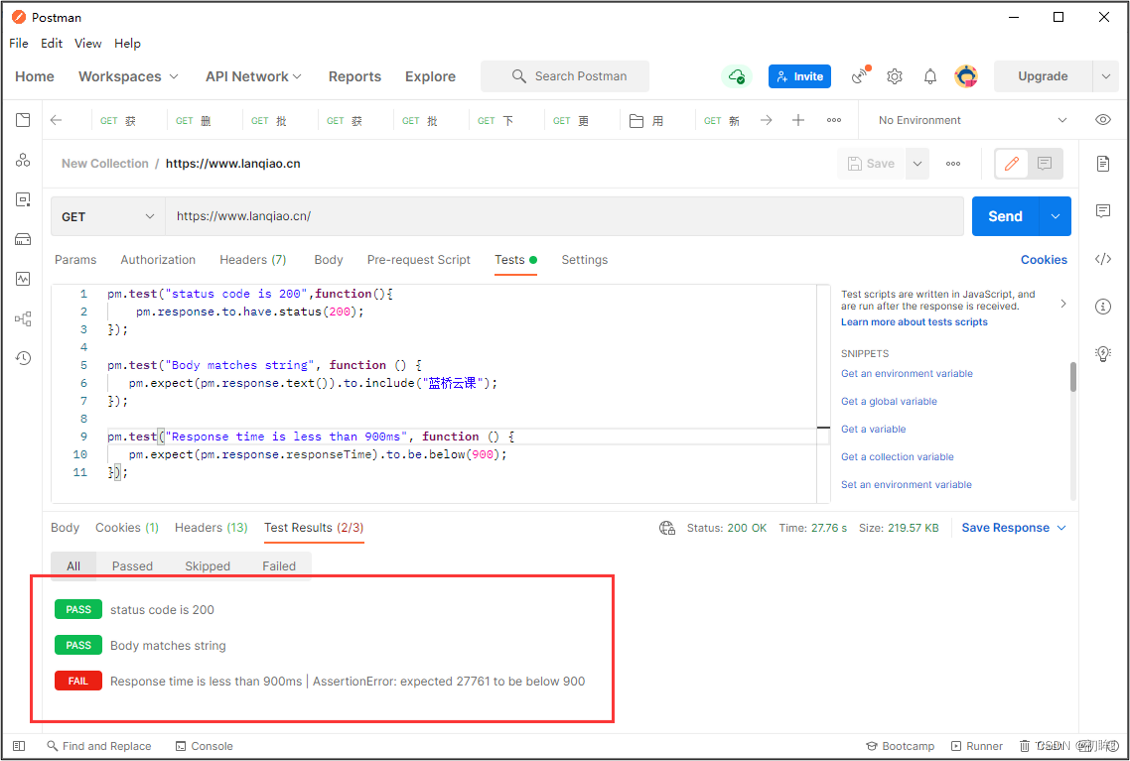
Task: Filter test results by Passed
Action: point(132,566)
